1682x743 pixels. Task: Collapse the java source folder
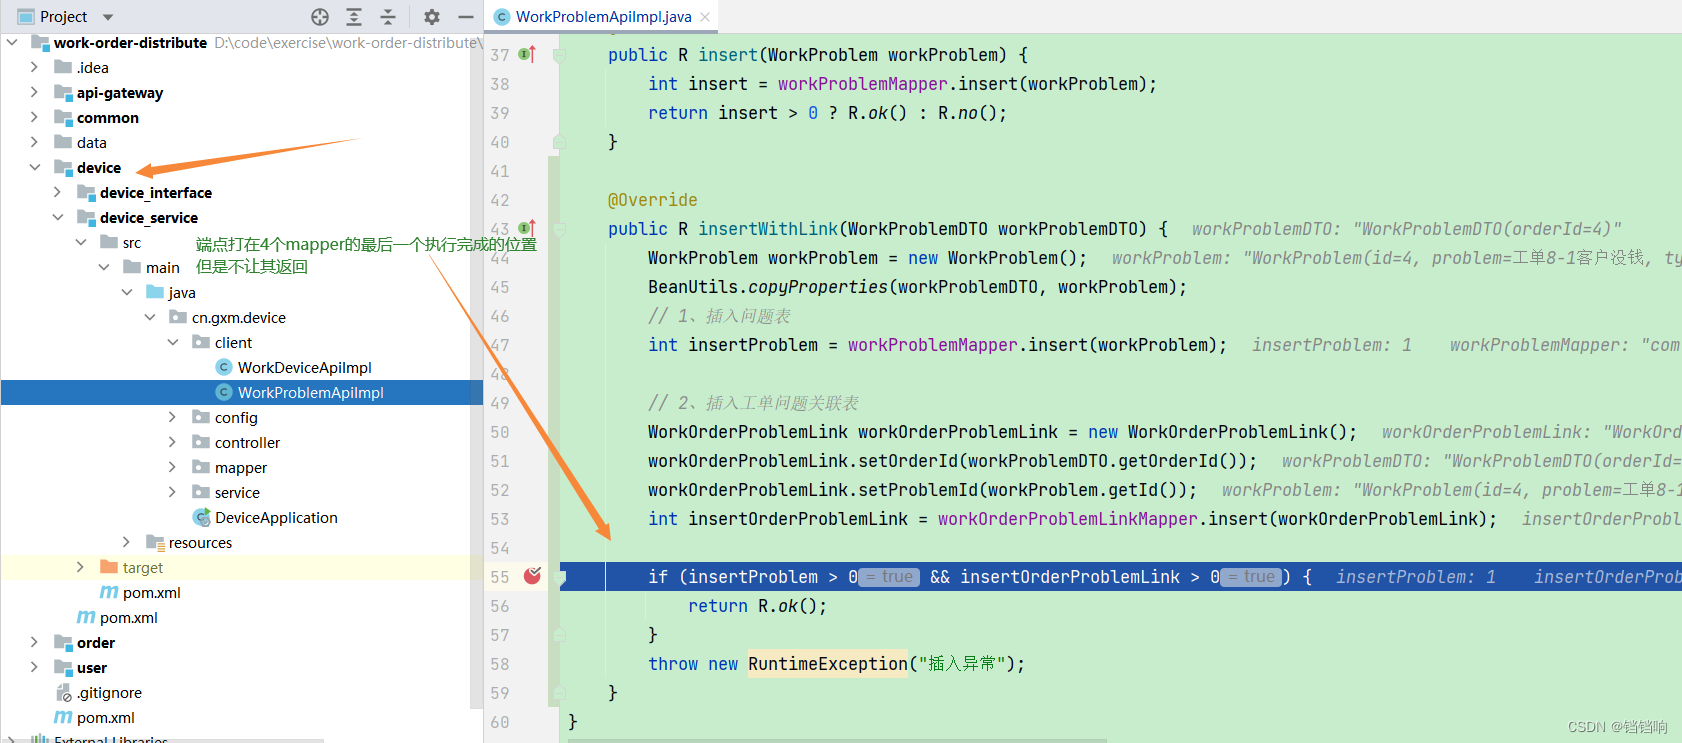pos(127,292)
